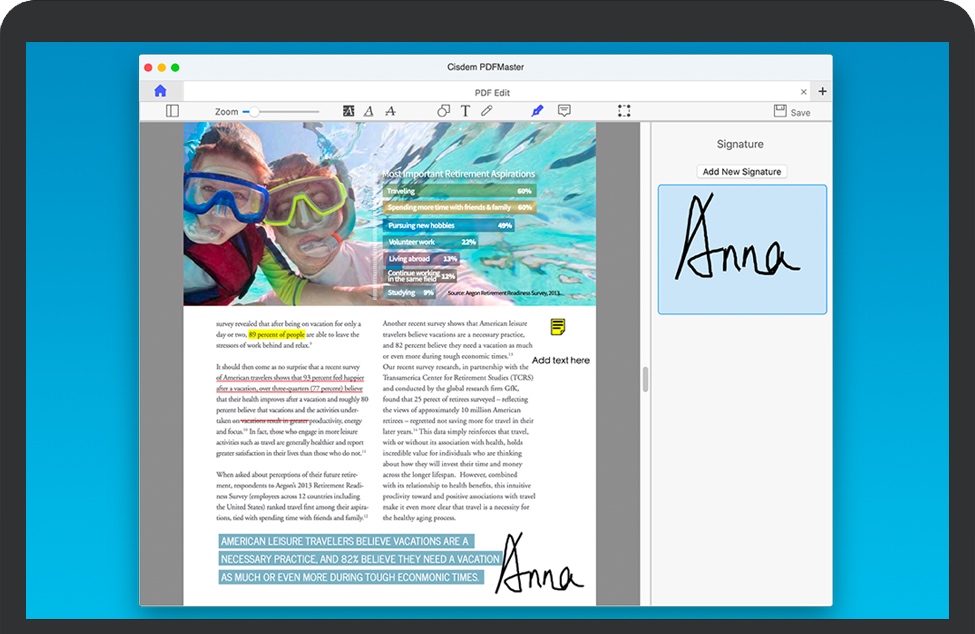Select the Anna signature placed on page
This screenshot has width=975, height=634.
538,567
